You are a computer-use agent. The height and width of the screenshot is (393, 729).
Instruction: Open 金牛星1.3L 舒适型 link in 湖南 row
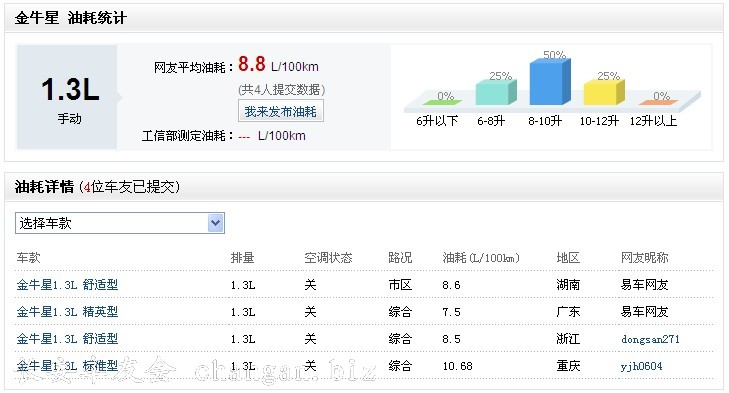point(67,285)
